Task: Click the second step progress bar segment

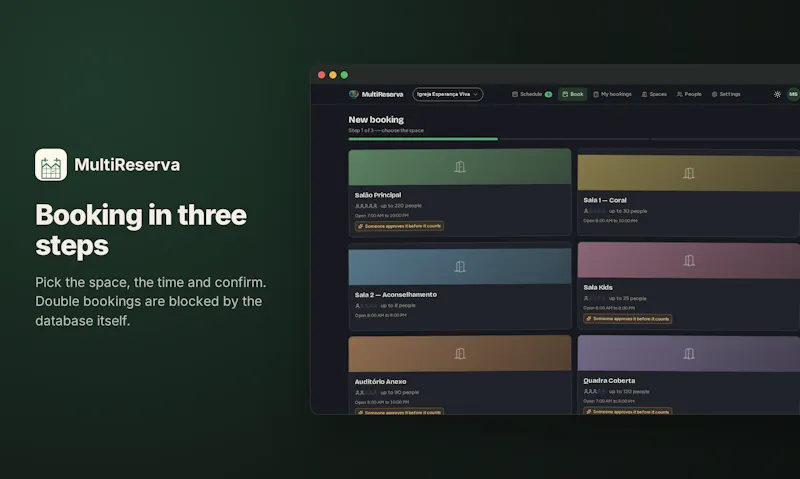Action: (574, 139)
